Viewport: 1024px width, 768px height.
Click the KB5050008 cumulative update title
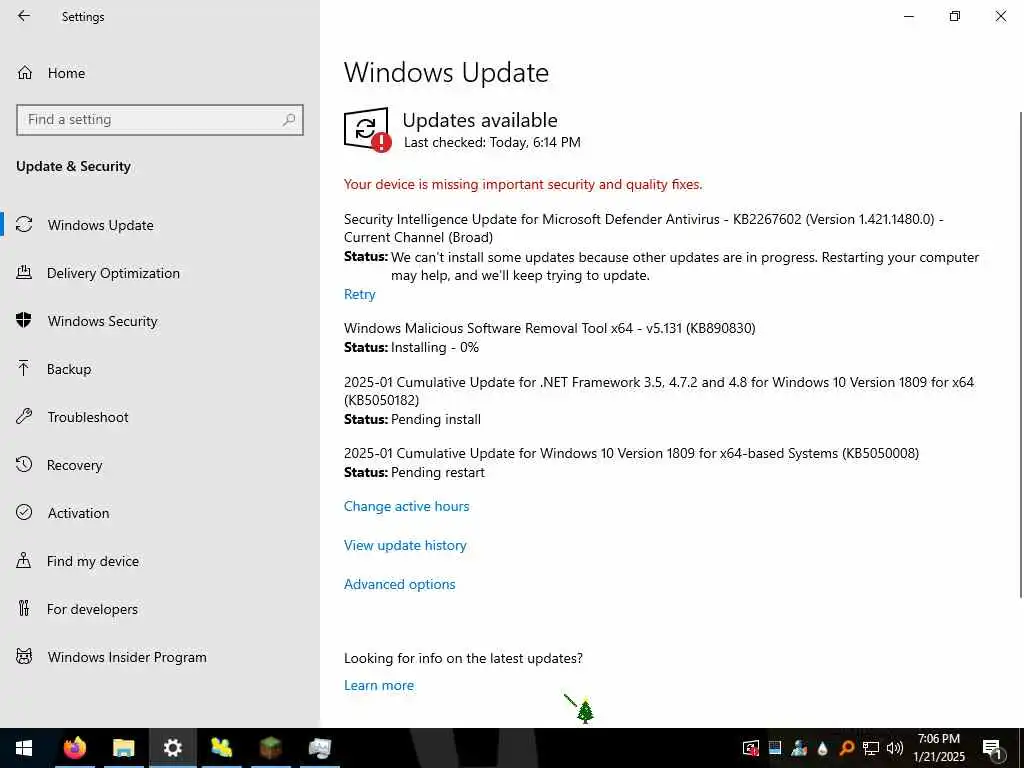[x=632, y=453]
